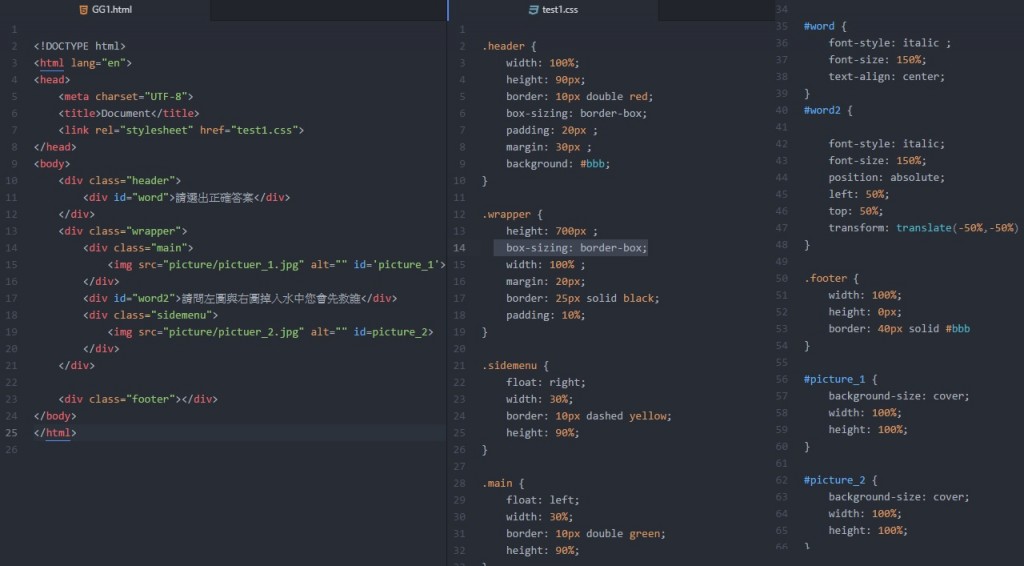Viewport: 1024px width, 566px height.
Task: Click the div class="sidemenu" line
Action: (x=150, y=315)
